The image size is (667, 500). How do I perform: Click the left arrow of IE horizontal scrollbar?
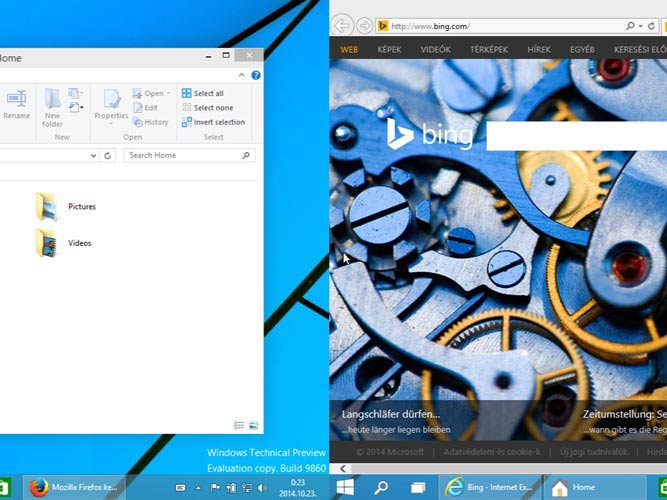click(x=343, y=469)
